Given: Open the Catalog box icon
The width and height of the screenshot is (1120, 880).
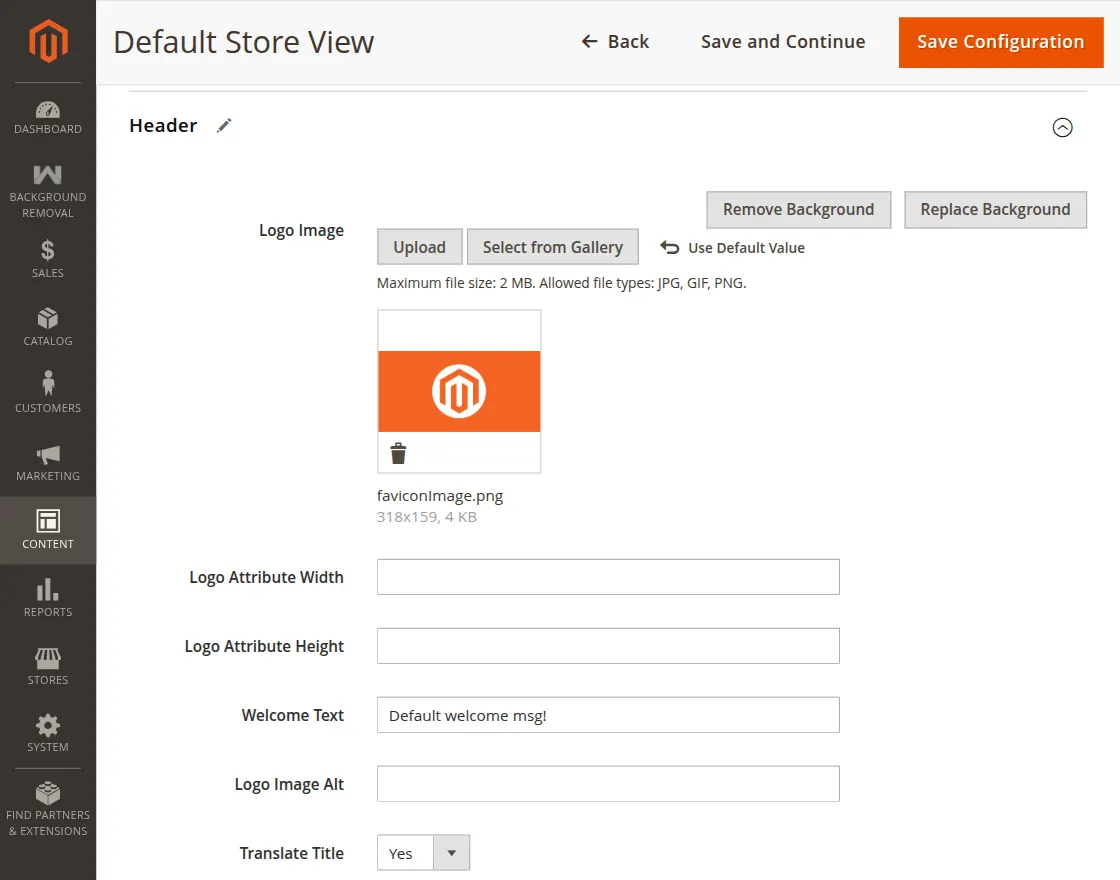Looking at the screenshot, I should point(47,320).
